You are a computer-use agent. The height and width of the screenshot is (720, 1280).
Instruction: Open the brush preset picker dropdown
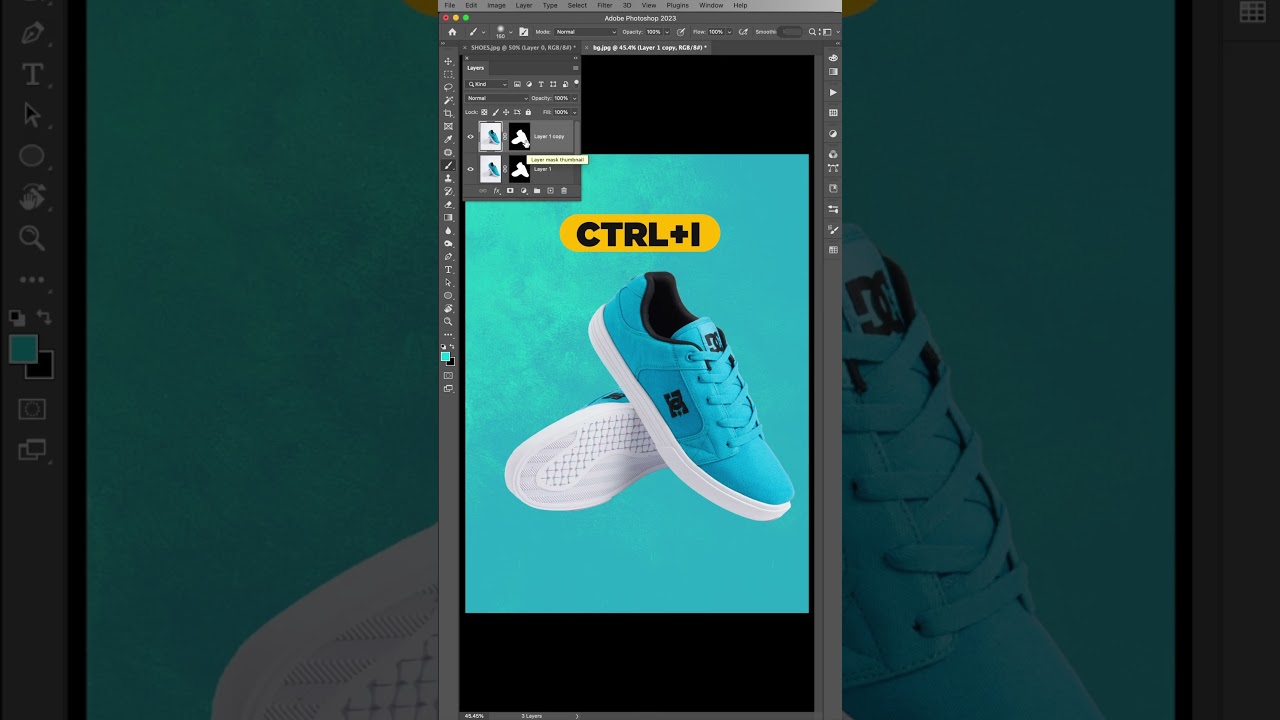click(x=511, y=32)
